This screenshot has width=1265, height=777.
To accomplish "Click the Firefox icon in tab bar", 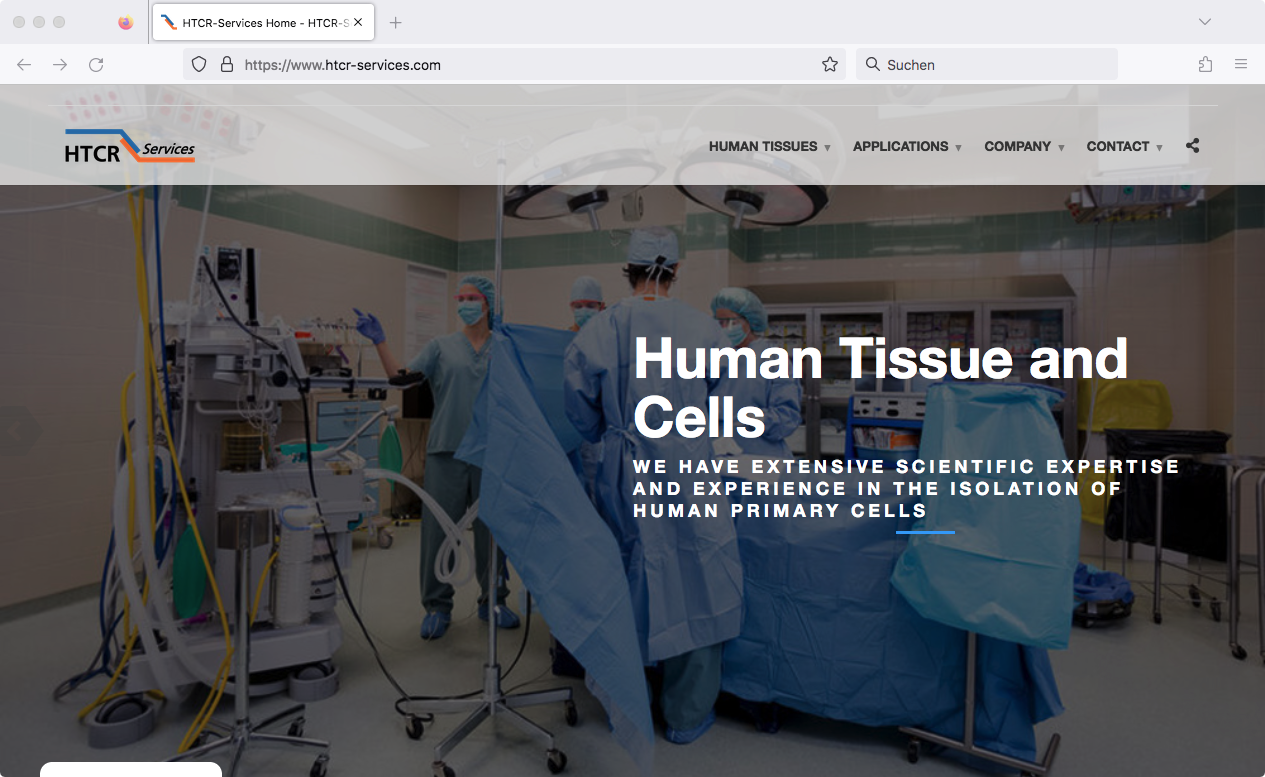I will pos(126,22).
